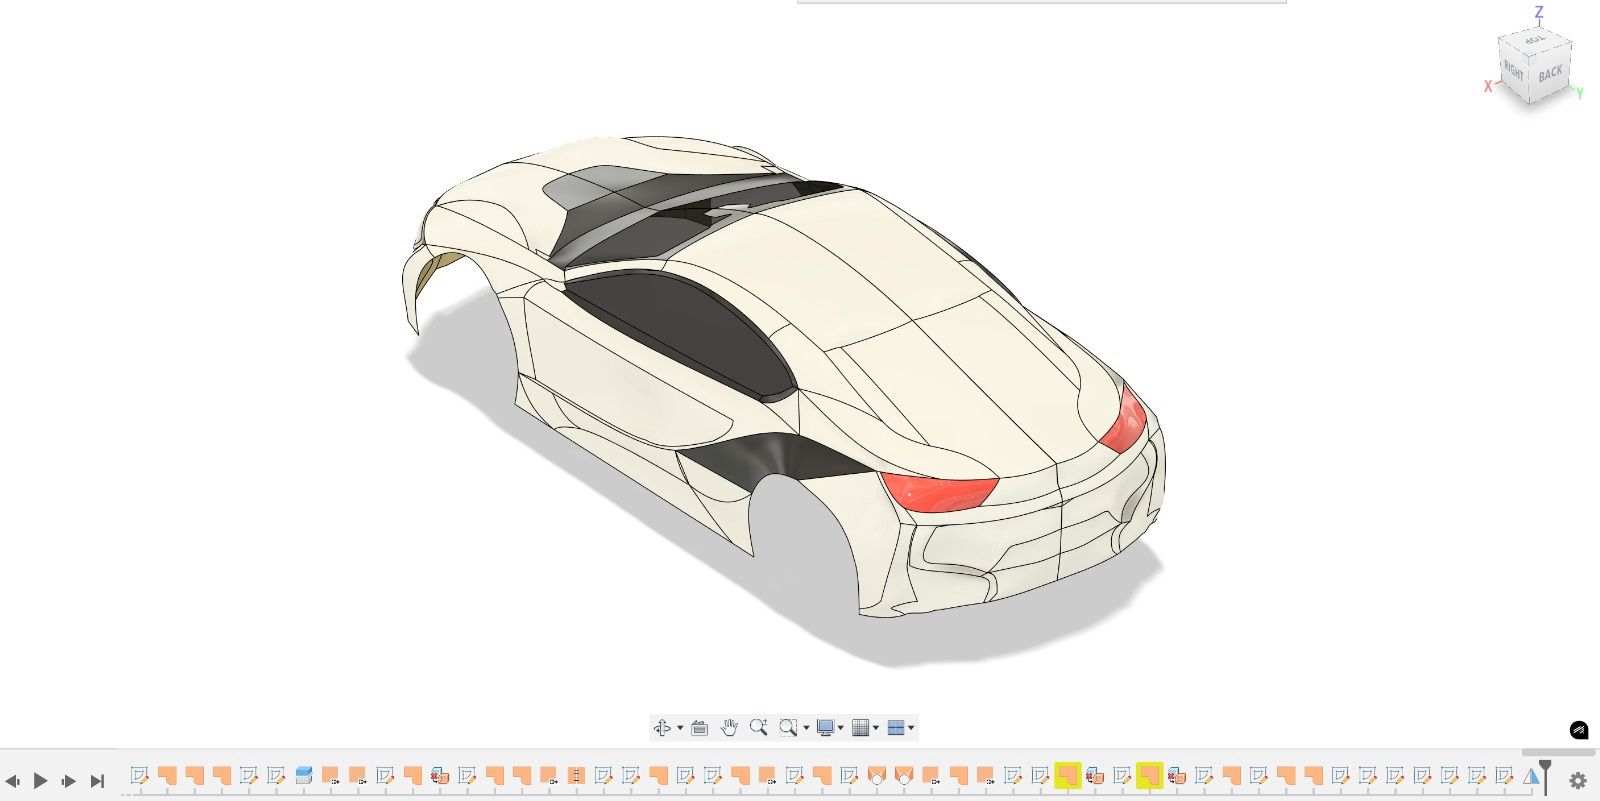The image size is (1600, 801).
Task: Select the orange vertical-split feature in timeline
Action: 576,775
